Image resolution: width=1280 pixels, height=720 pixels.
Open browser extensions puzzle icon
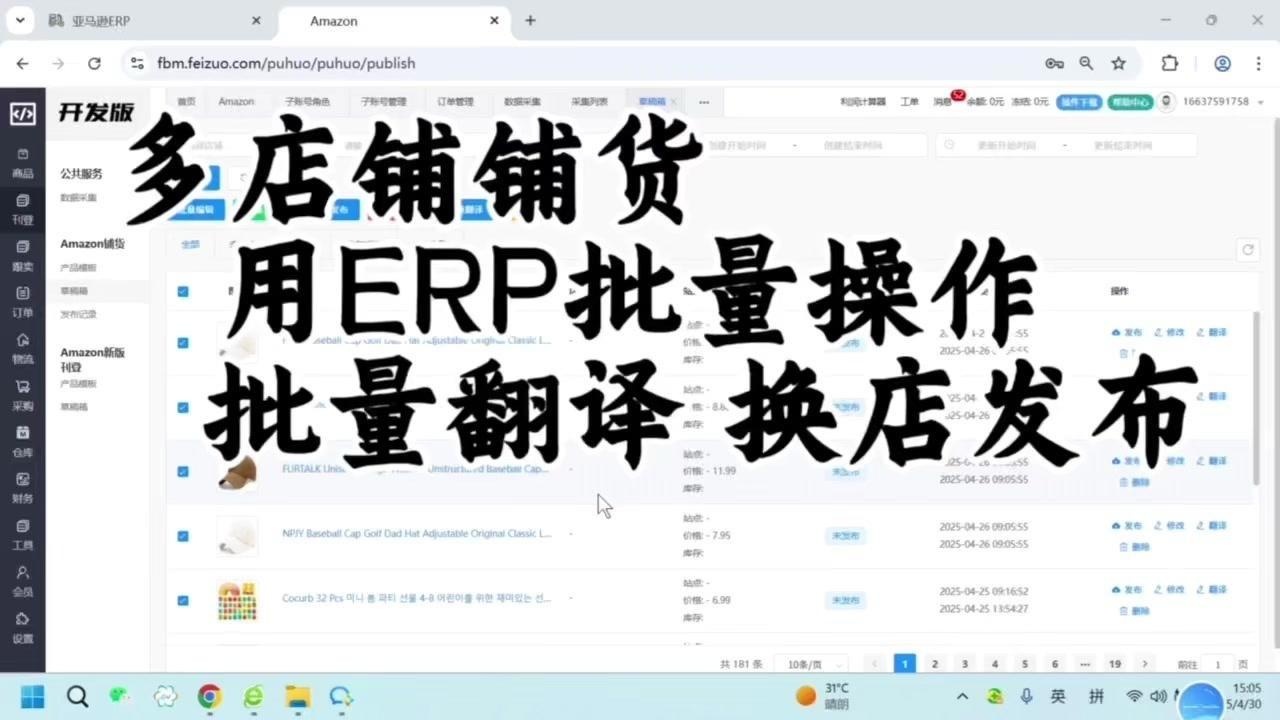[1169, 63]
